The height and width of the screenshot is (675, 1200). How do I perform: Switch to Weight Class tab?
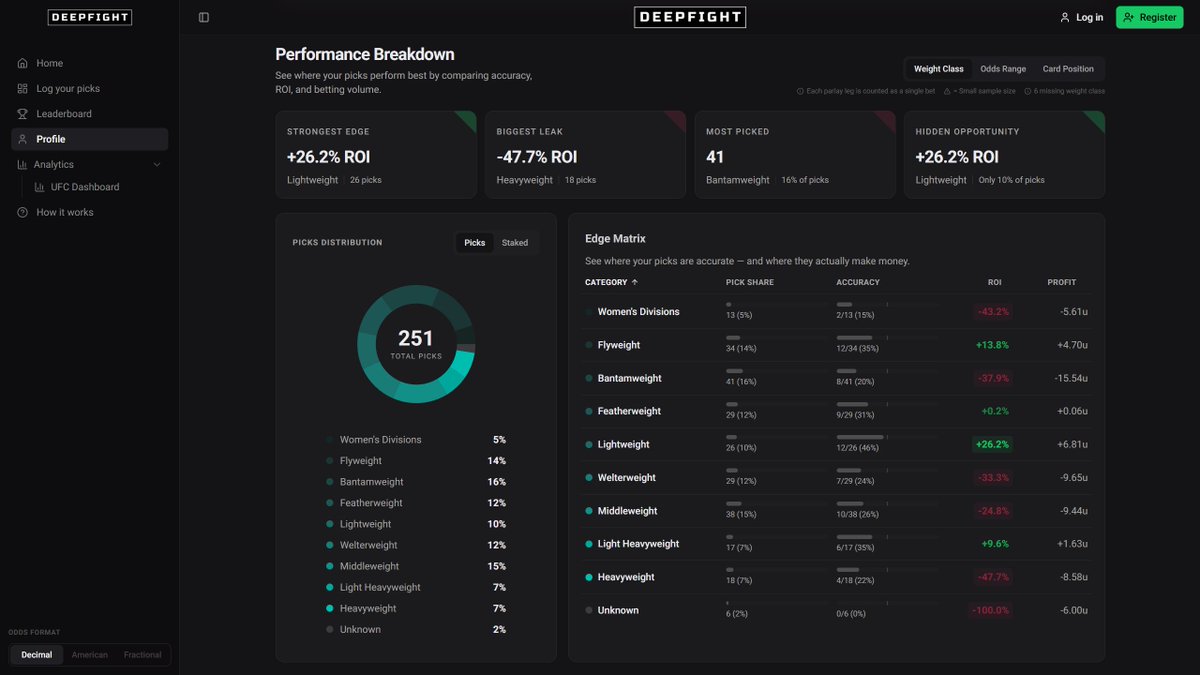pyautogui.click(x=939, y=69)
